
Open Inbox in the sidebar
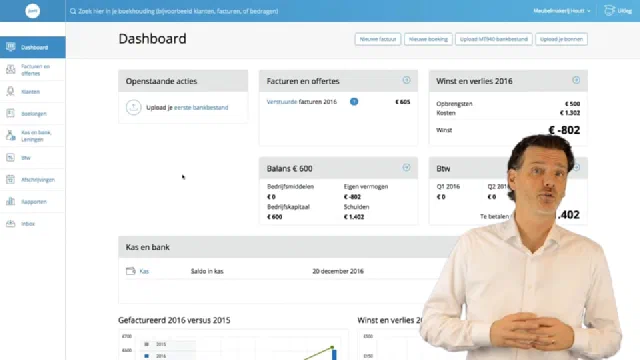pyautogui.click(x=33, y=224)
